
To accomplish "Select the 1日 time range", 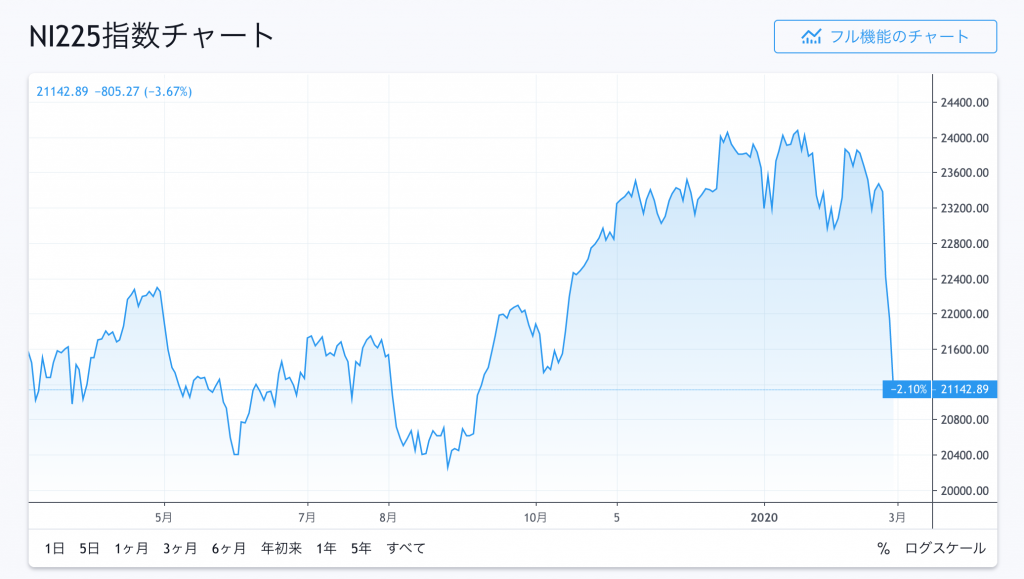I will coord(54,548).
